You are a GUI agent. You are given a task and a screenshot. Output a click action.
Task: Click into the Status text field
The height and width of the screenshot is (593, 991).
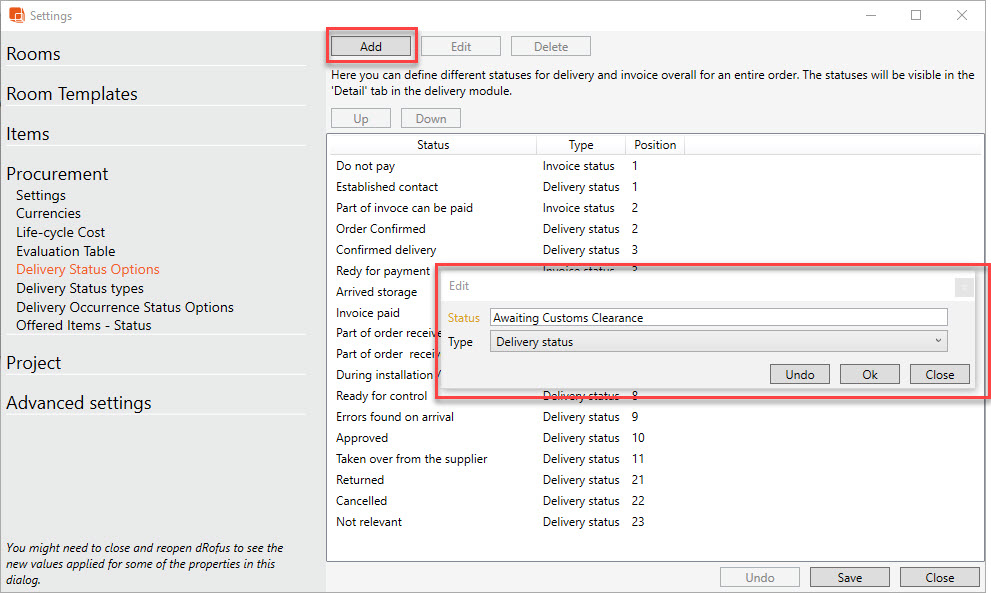[718, 317]
